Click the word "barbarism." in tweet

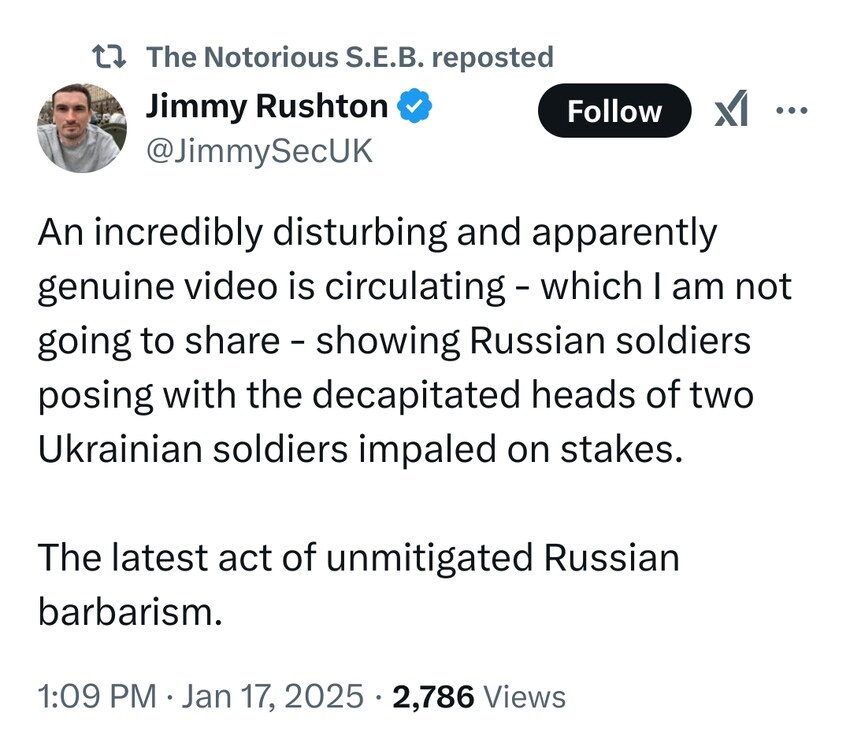pos(129,611)
